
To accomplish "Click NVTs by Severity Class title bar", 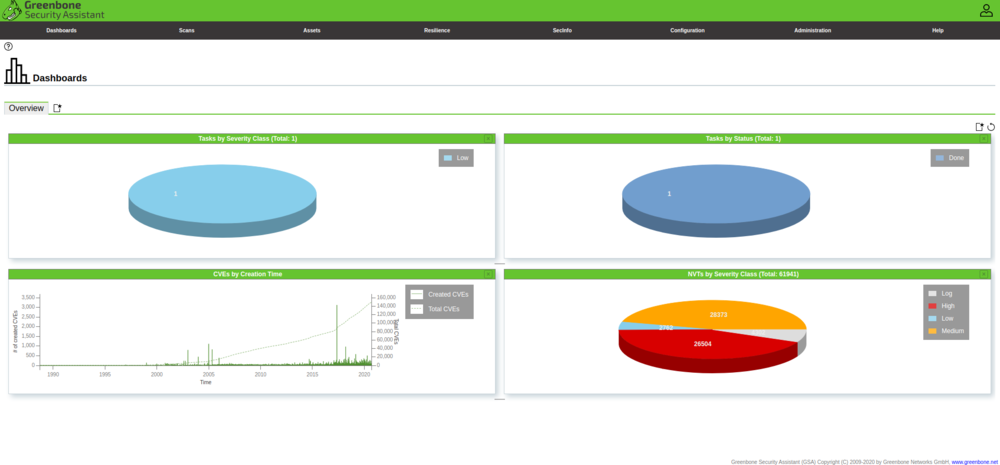I will 743,274.
